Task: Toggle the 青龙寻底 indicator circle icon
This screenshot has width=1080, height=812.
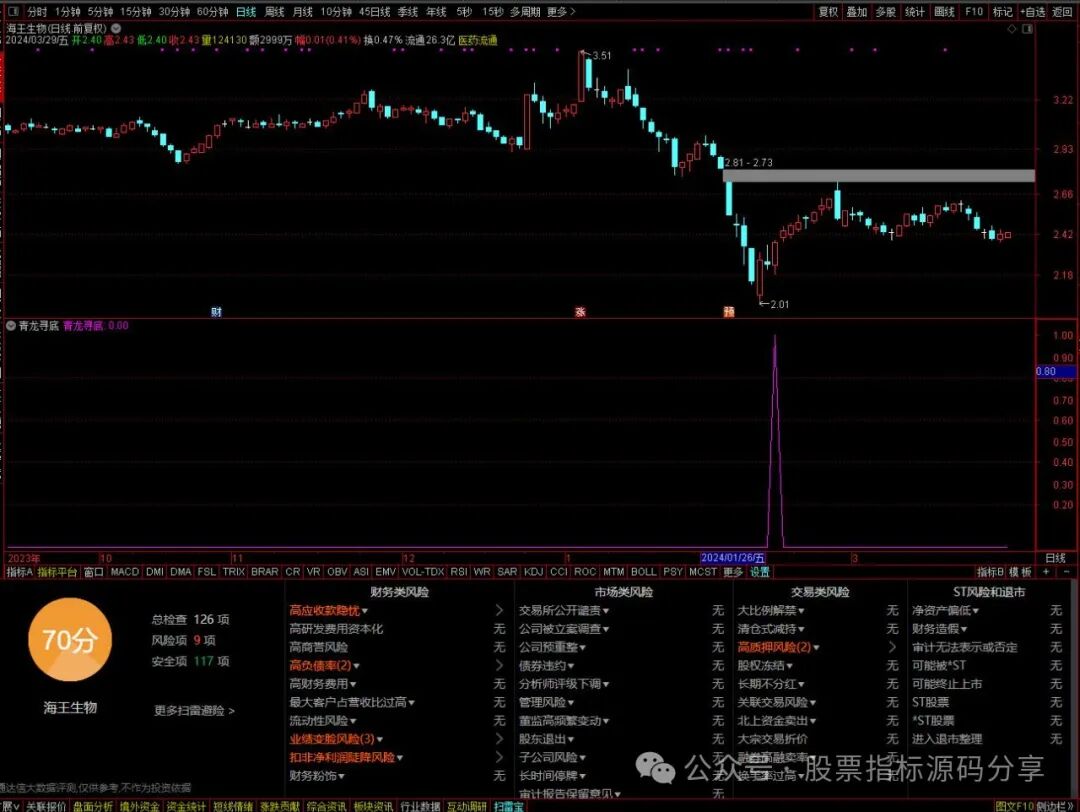Action: [x=11, y=326]
